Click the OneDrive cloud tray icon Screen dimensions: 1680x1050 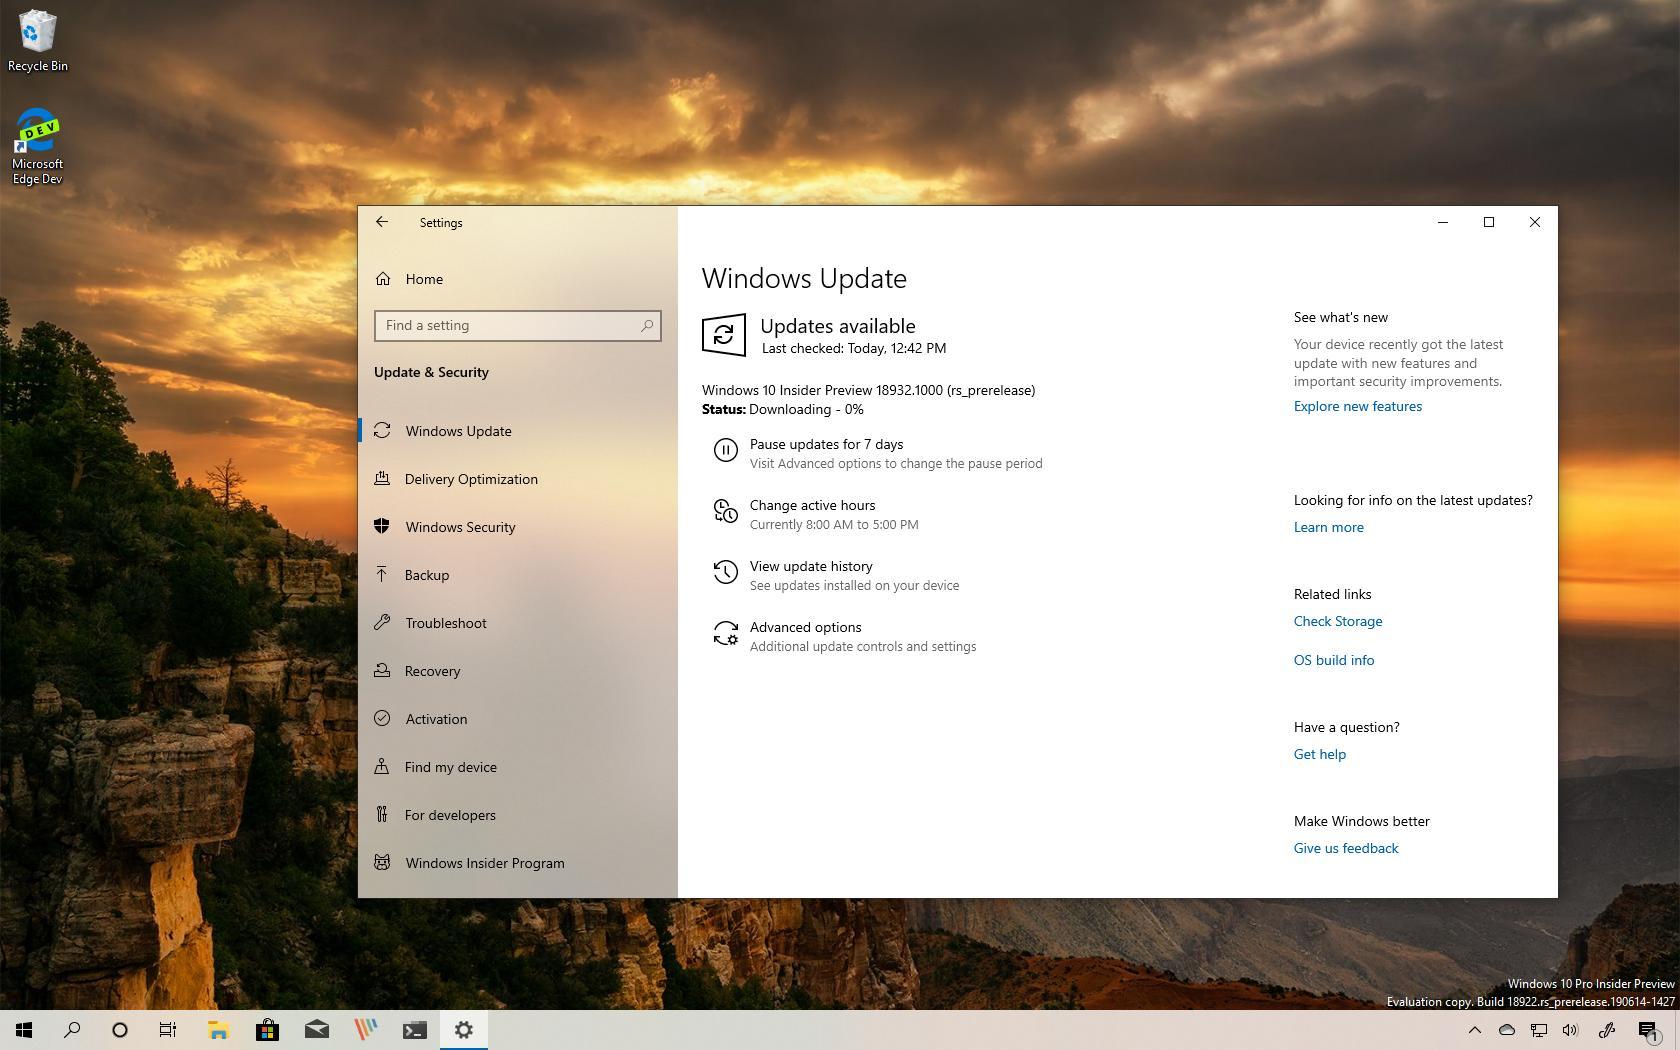point(1507,1030)
